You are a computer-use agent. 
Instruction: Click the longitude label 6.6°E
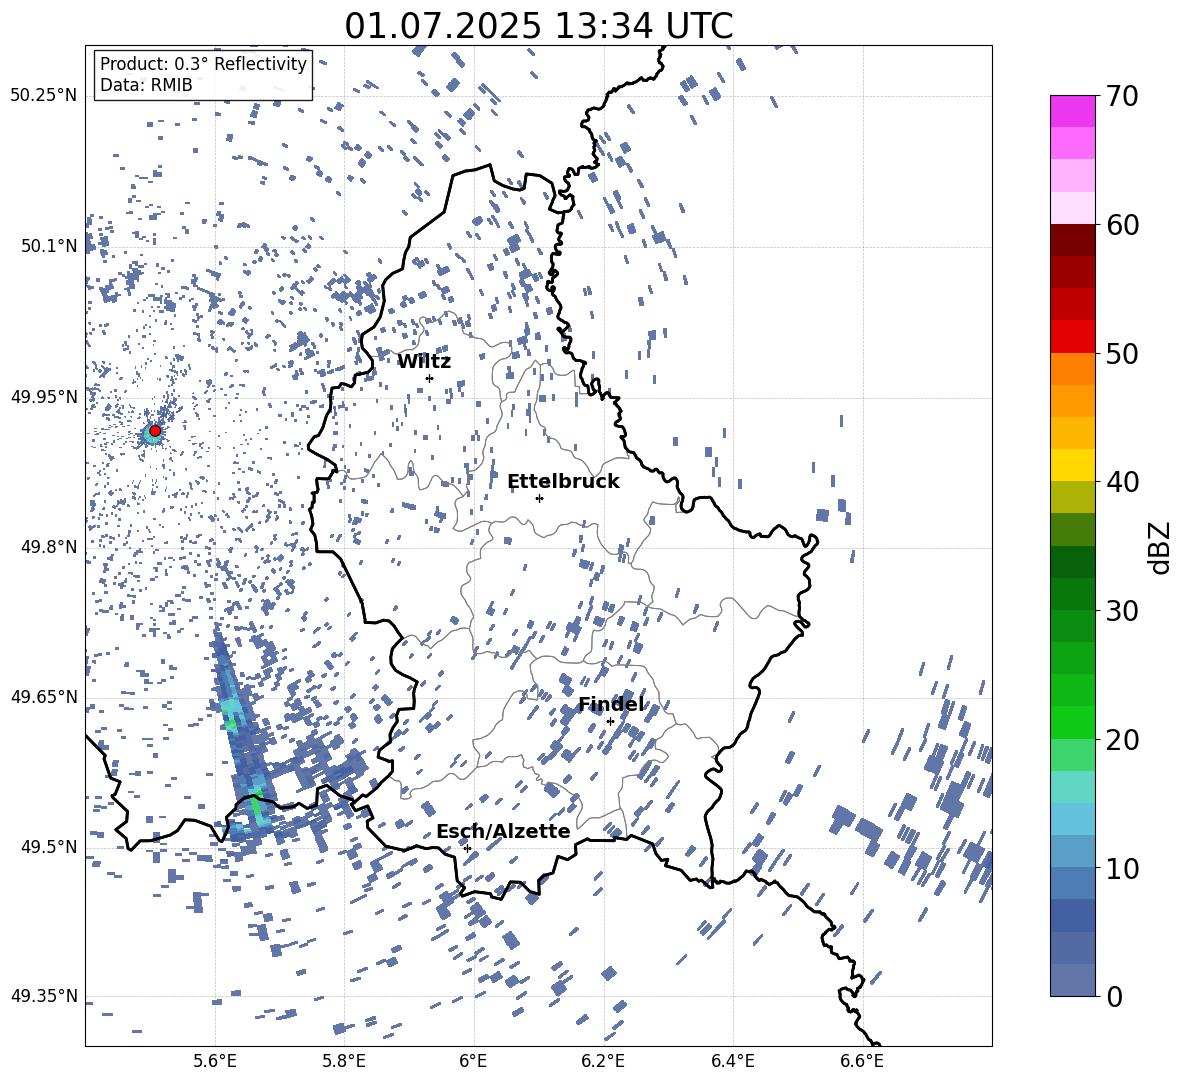click(862, 1061)
